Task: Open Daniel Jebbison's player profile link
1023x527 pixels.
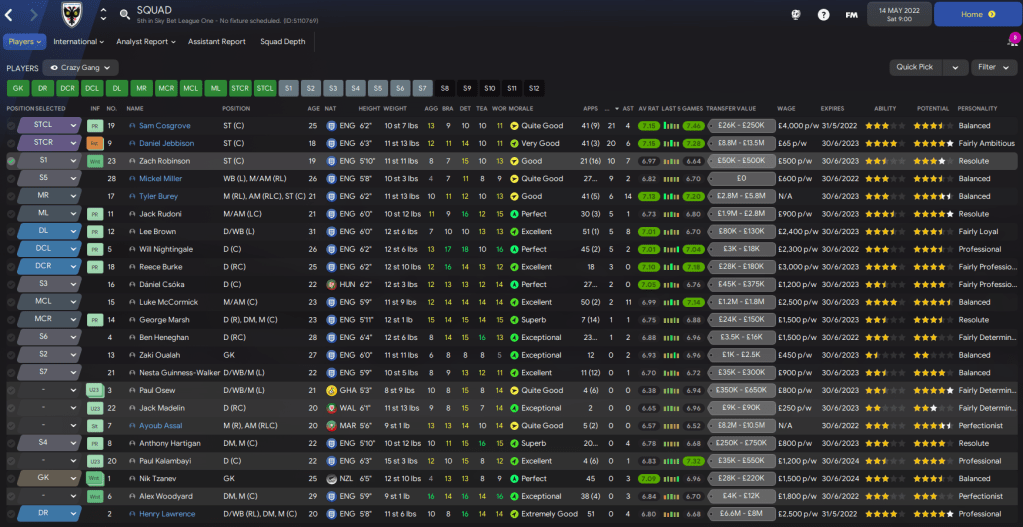Action: click(x=166, y=143)
